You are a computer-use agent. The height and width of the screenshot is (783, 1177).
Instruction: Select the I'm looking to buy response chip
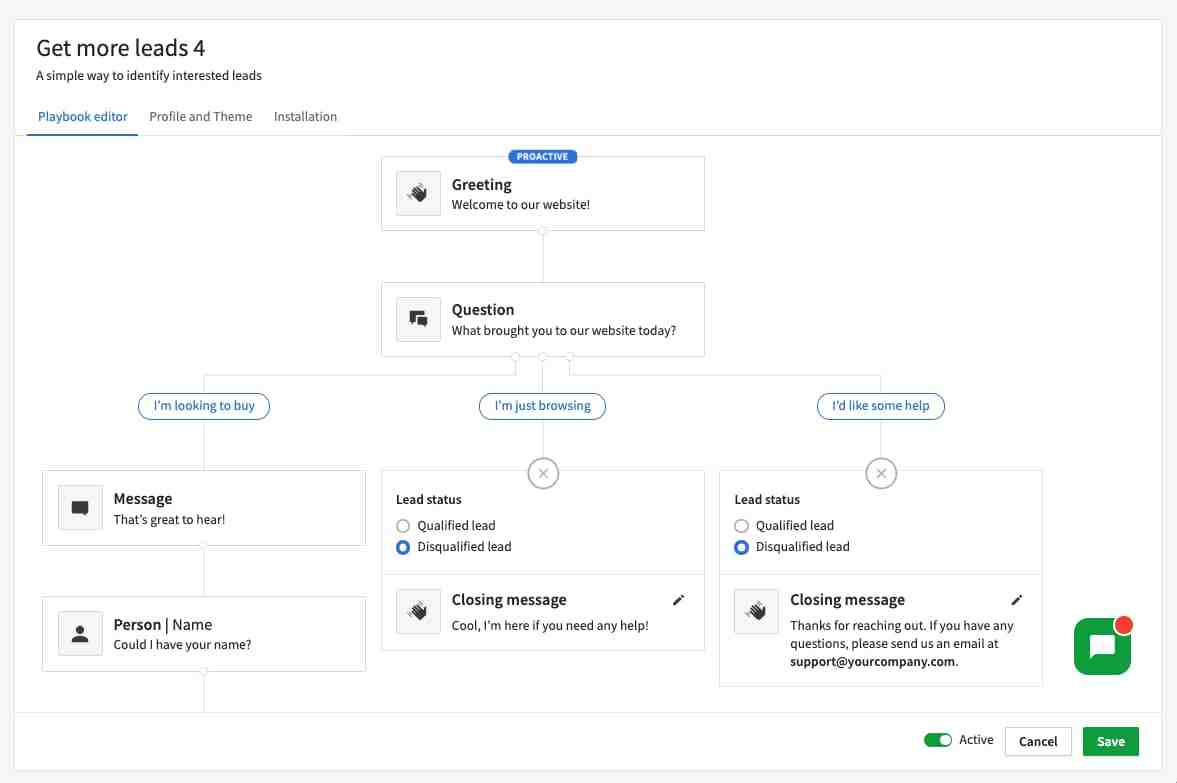click(203, 406)
